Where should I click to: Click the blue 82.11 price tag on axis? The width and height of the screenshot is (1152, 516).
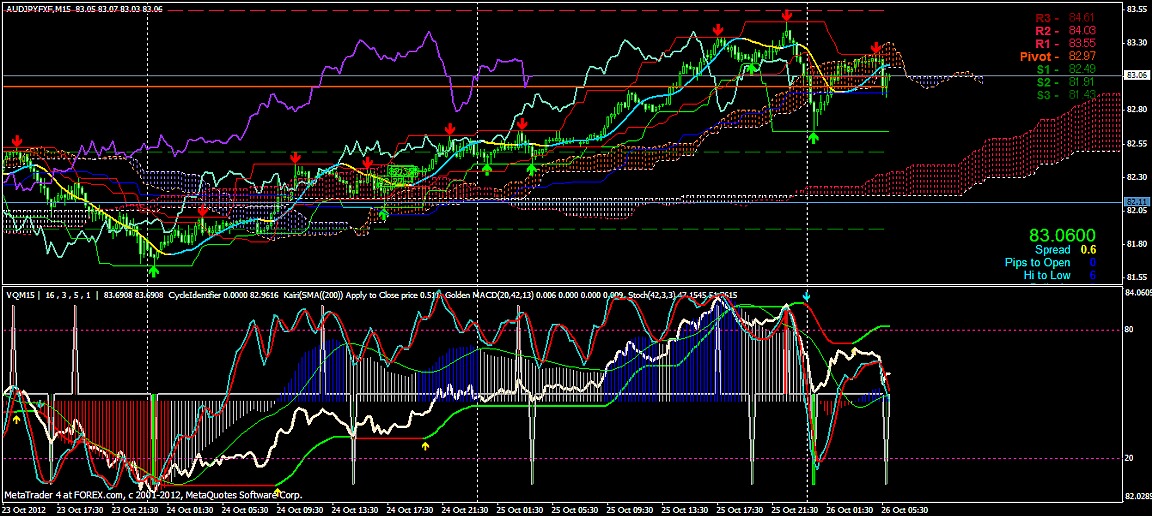[x=1136, y=202]
